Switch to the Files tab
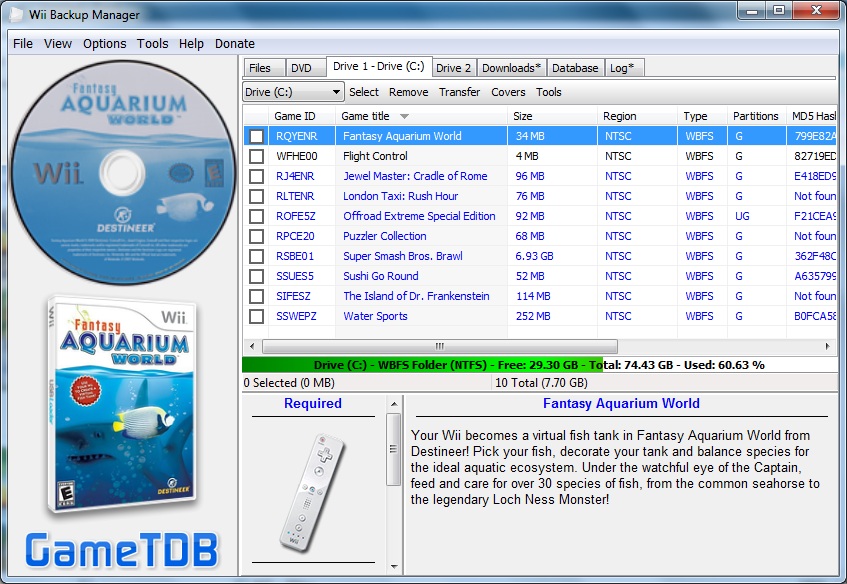847x584 pixels. pyautogui.click(x=264, y=68)
